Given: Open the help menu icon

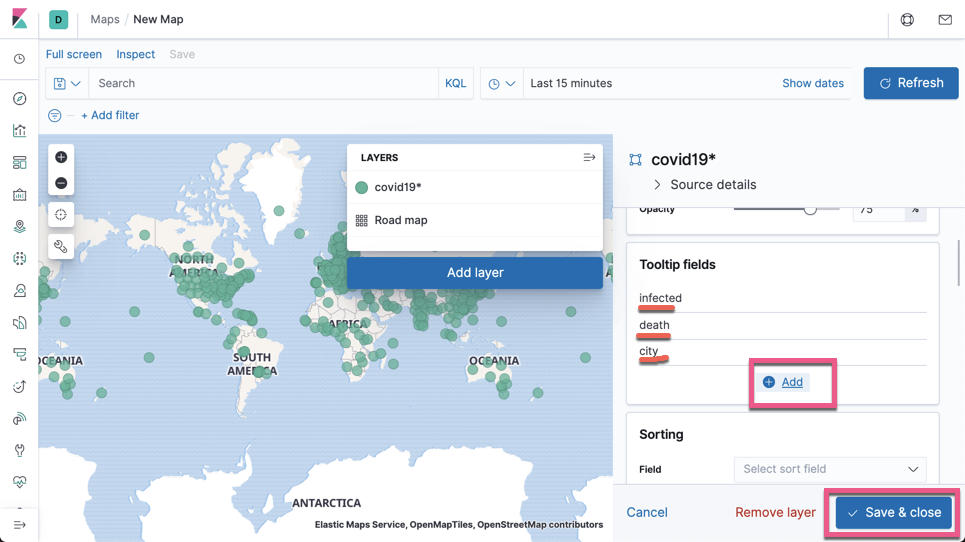Looking at the screenshot, I should pyautogui.click(x=907, y=20).
